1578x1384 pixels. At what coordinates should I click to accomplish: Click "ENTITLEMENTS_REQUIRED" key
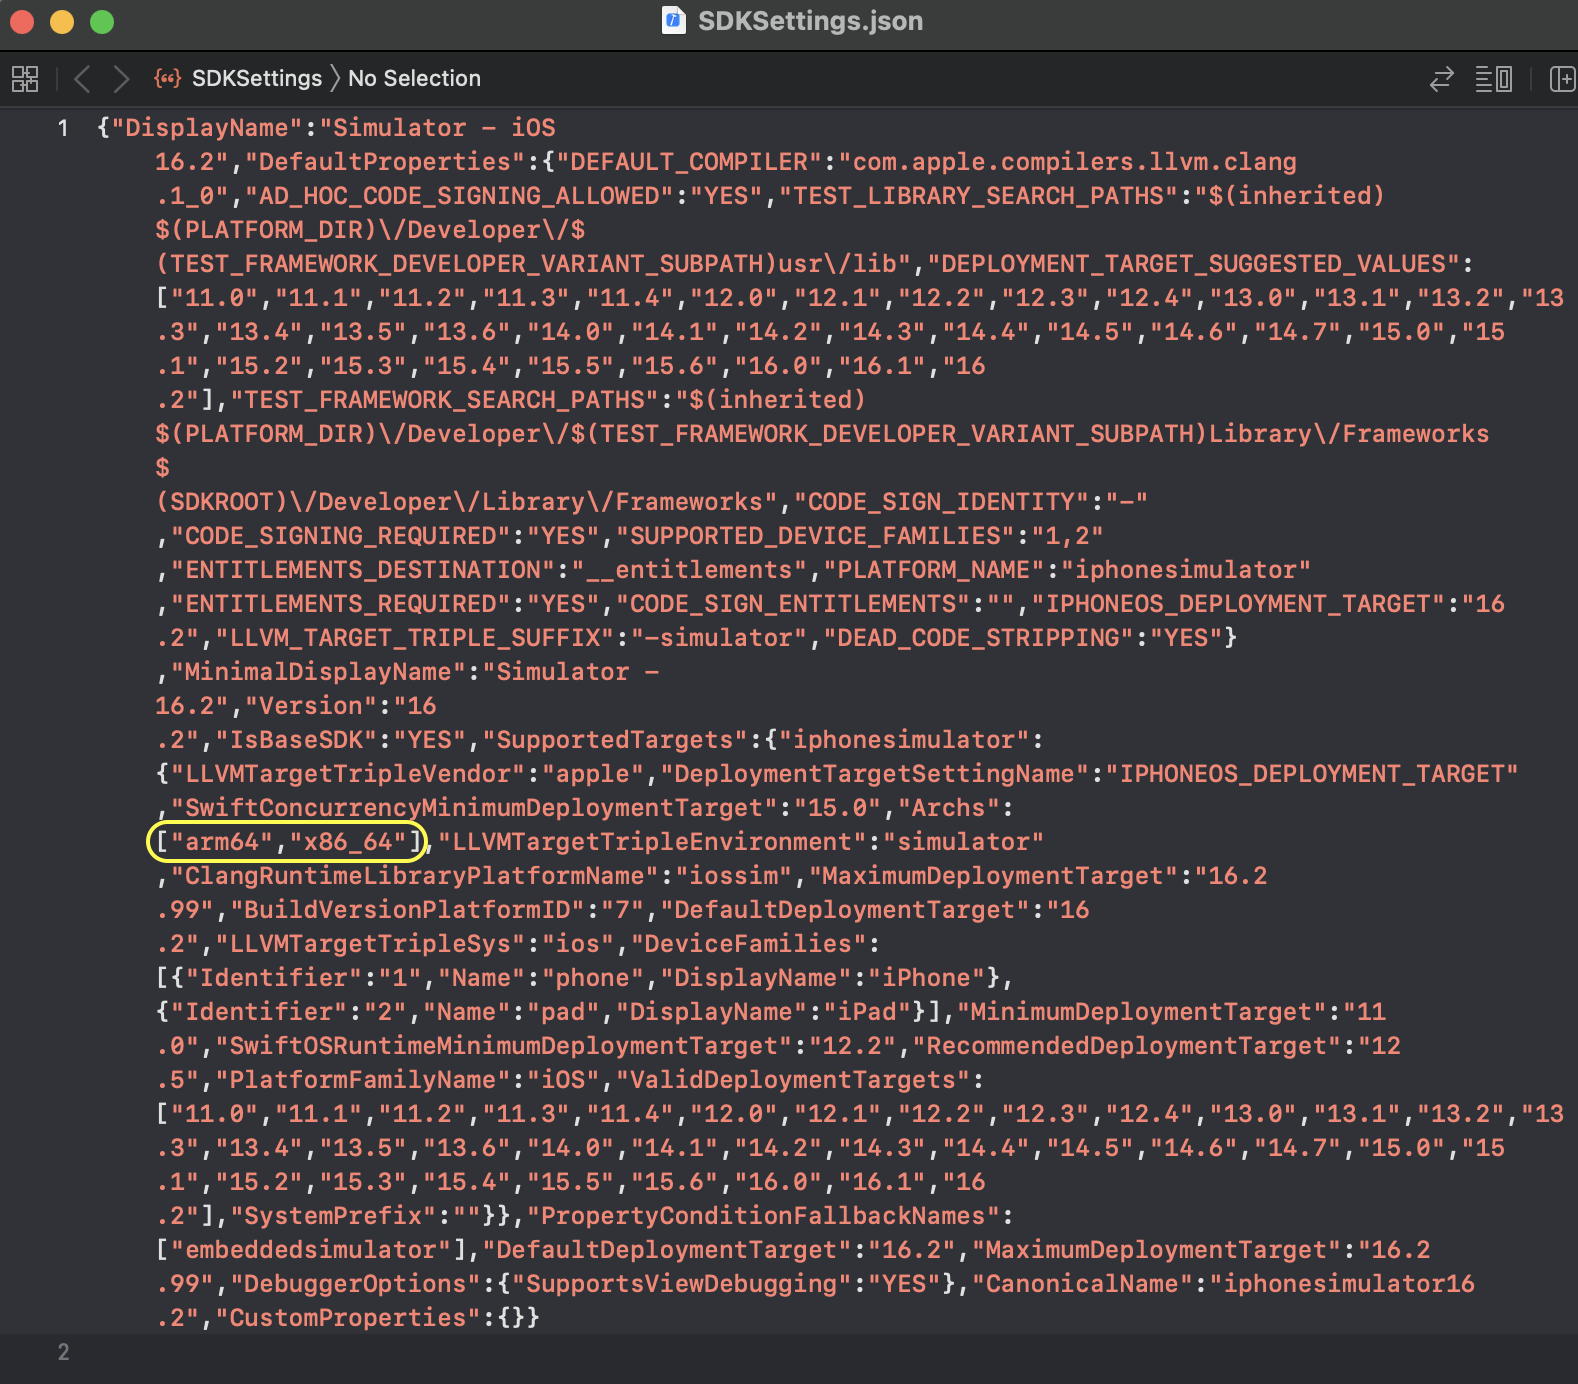pos(341,604)
